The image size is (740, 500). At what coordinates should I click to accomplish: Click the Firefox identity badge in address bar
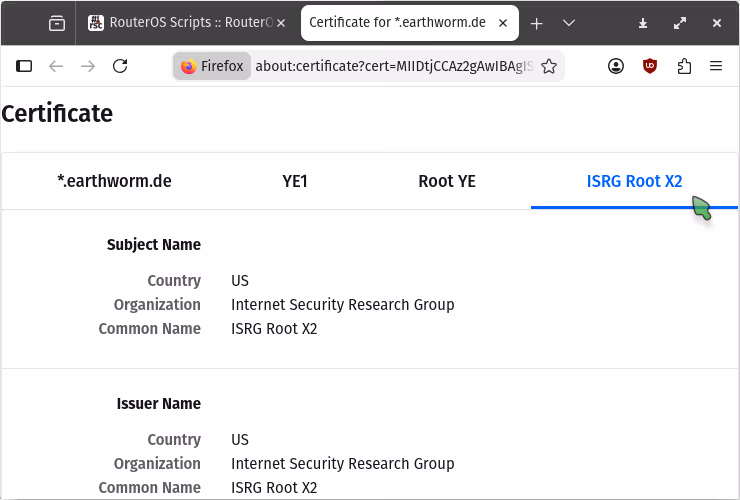[212, 66]
